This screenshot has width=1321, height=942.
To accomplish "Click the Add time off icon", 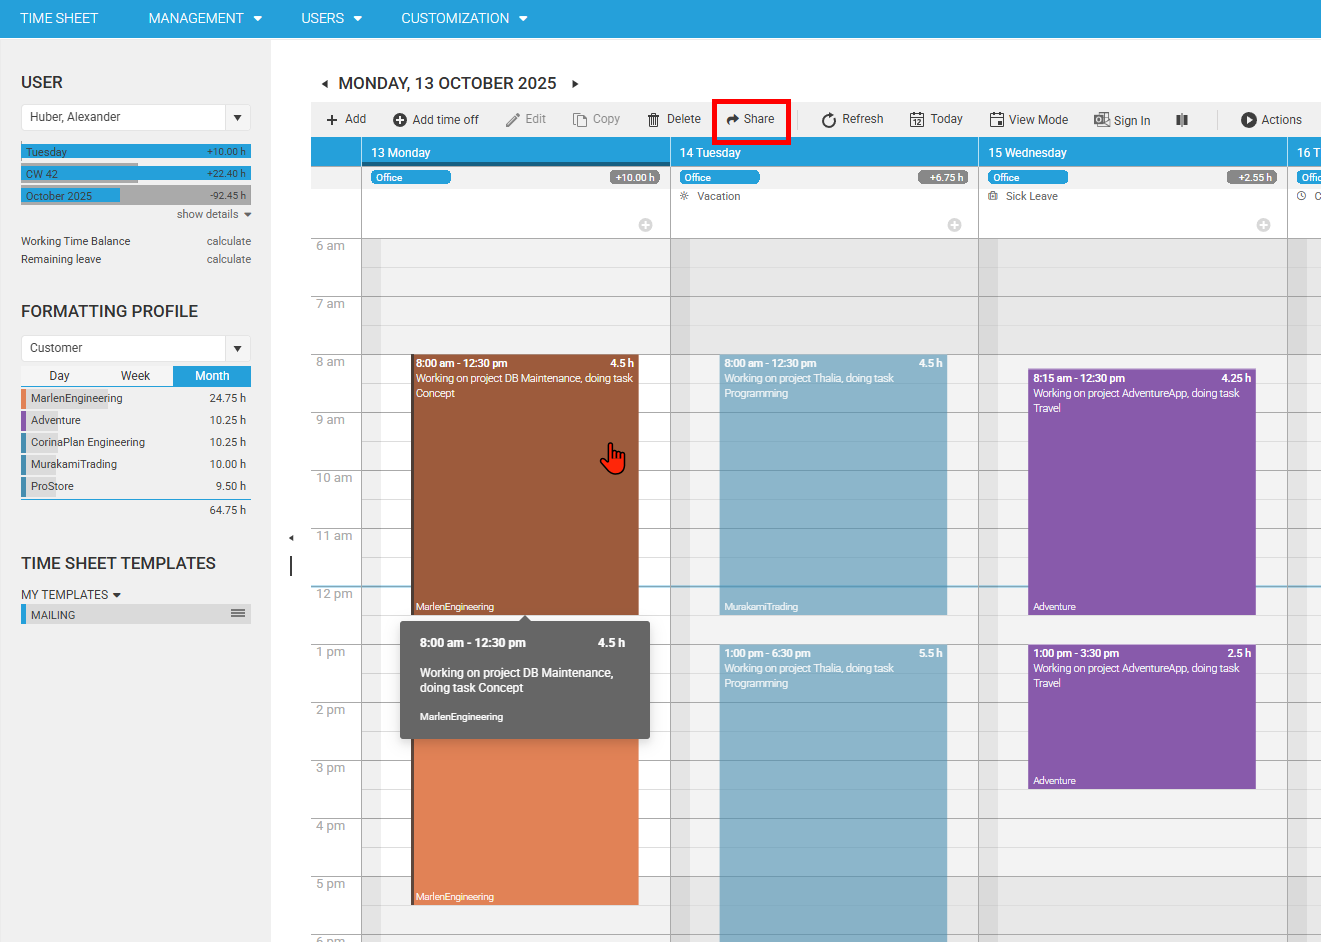I will [400, 120].
